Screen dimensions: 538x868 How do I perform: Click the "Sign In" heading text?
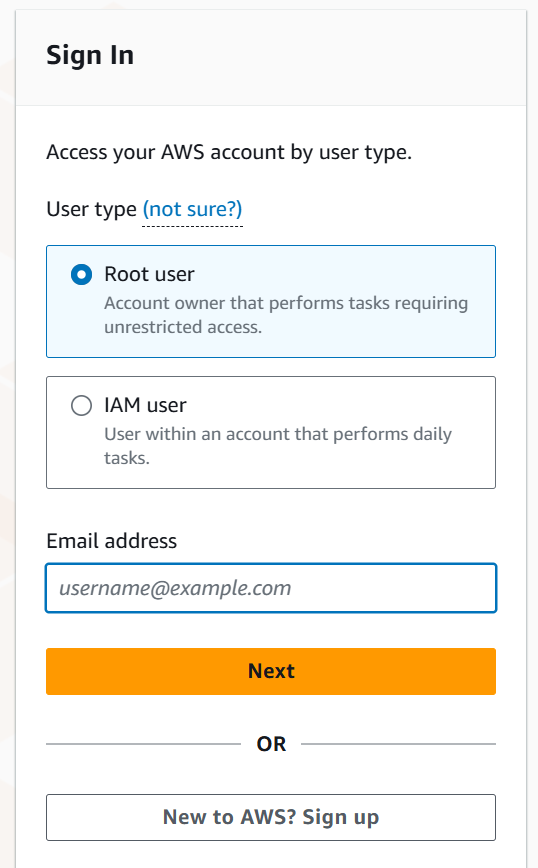click(90, 56)
